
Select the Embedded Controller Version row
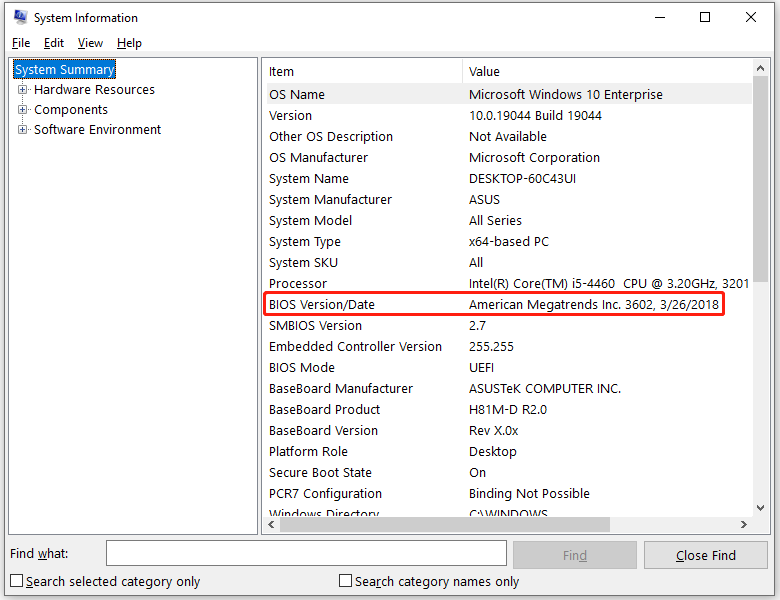[x=509, y=346]
